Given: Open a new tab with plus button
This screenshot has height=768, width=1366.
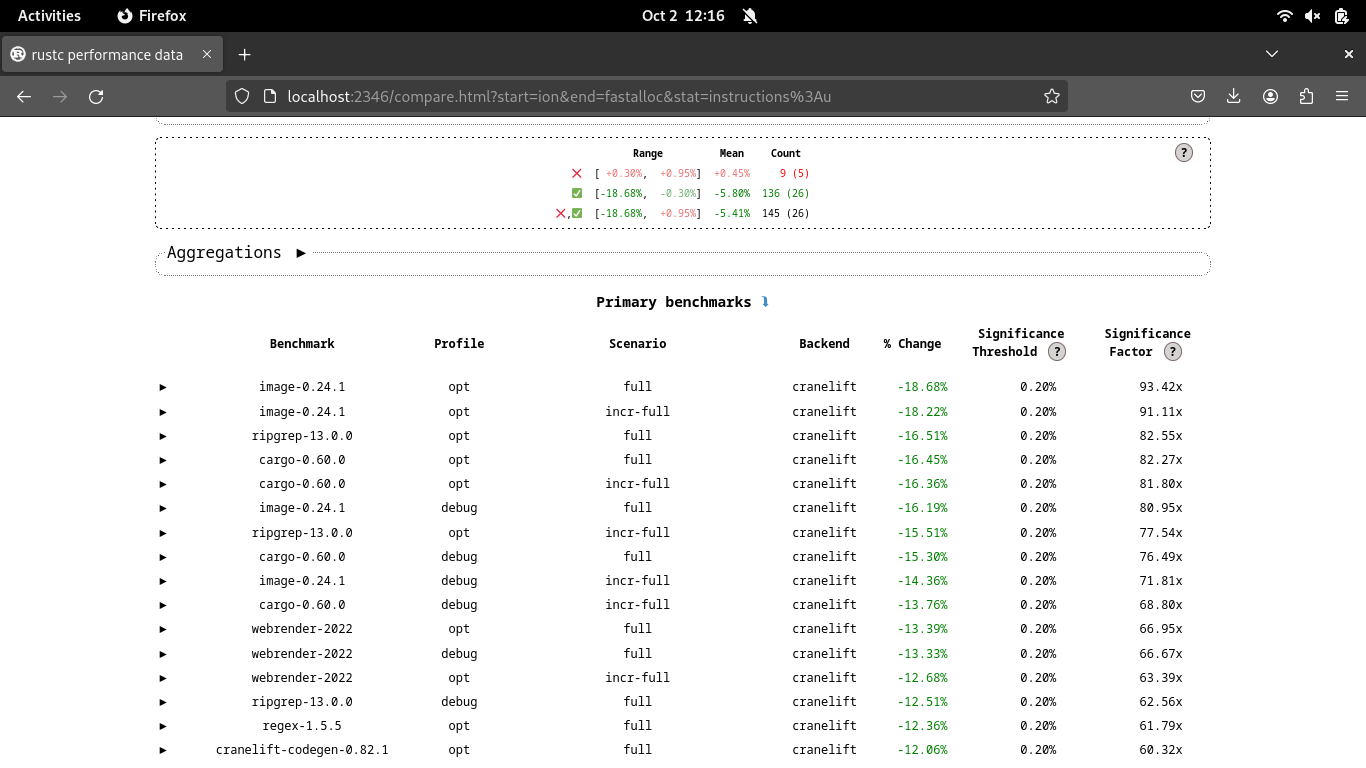Looking at the screenshot, I should point(244,54).
